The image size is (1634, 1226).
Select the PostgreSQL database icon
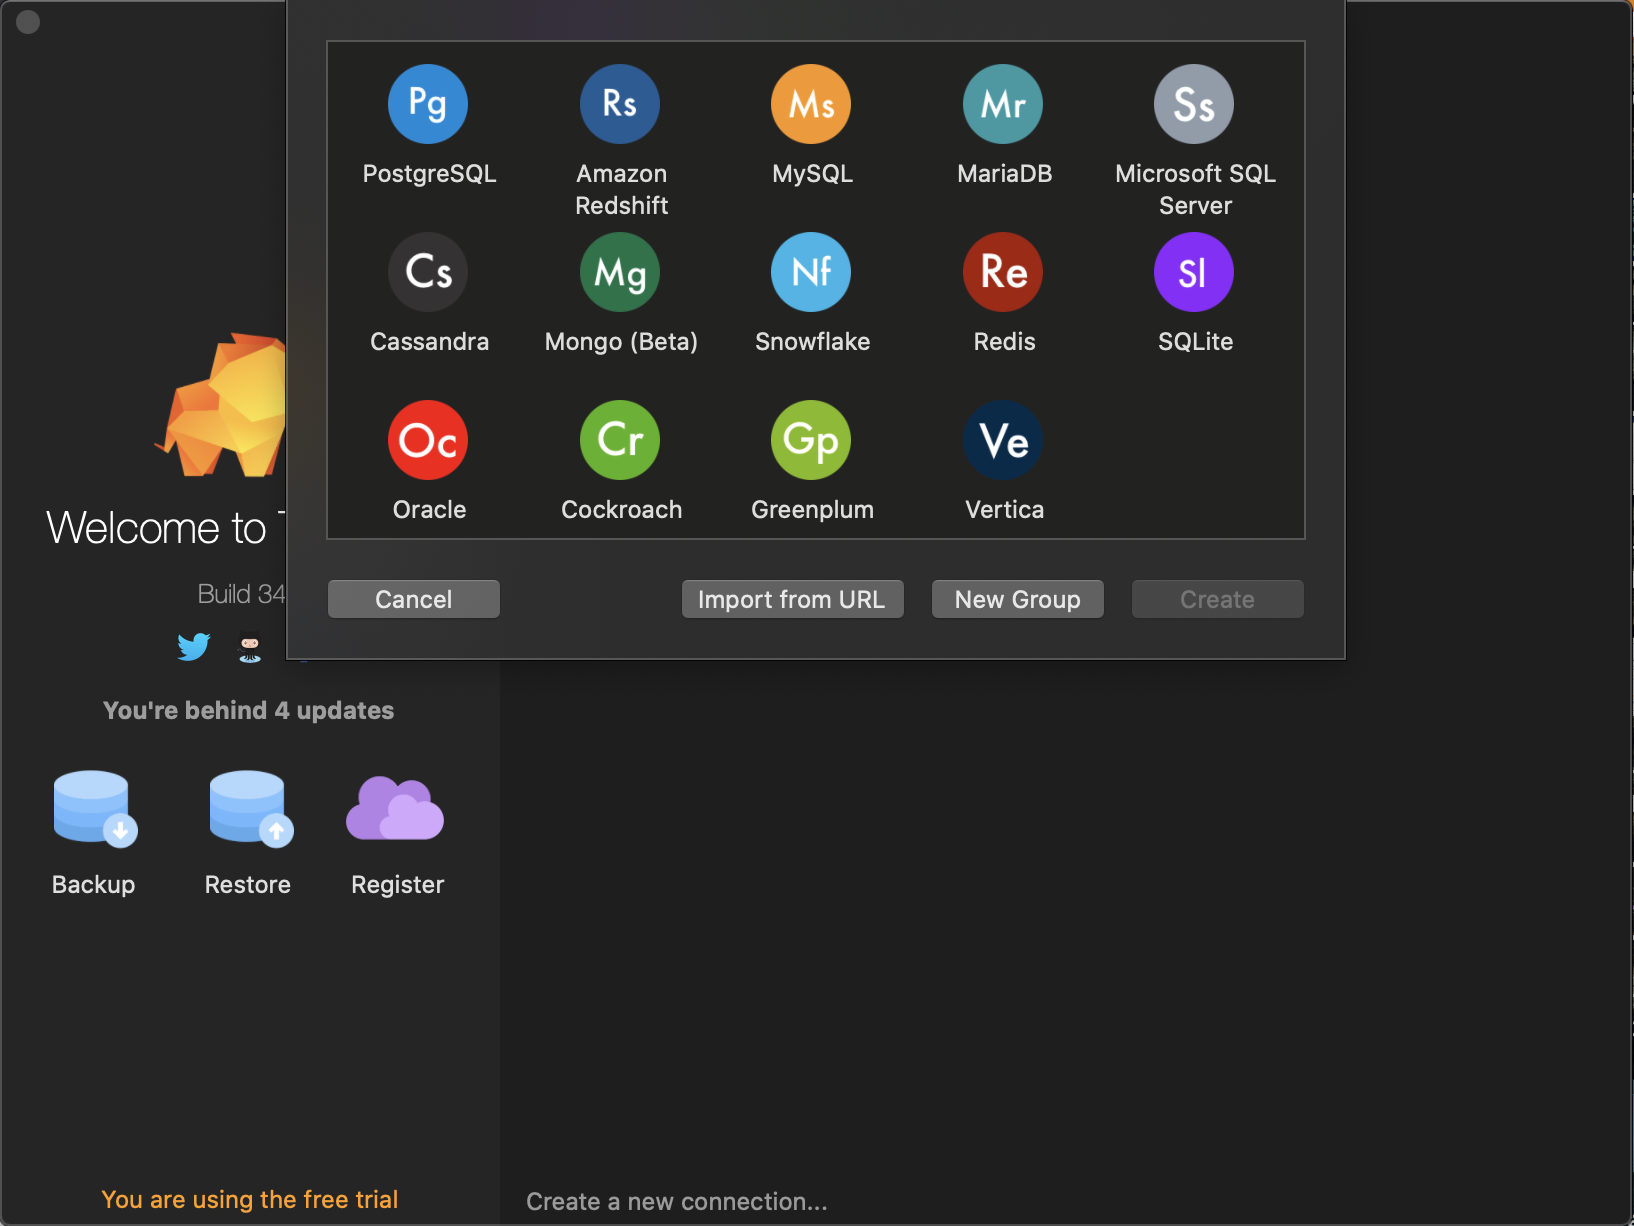click(428, 104)
